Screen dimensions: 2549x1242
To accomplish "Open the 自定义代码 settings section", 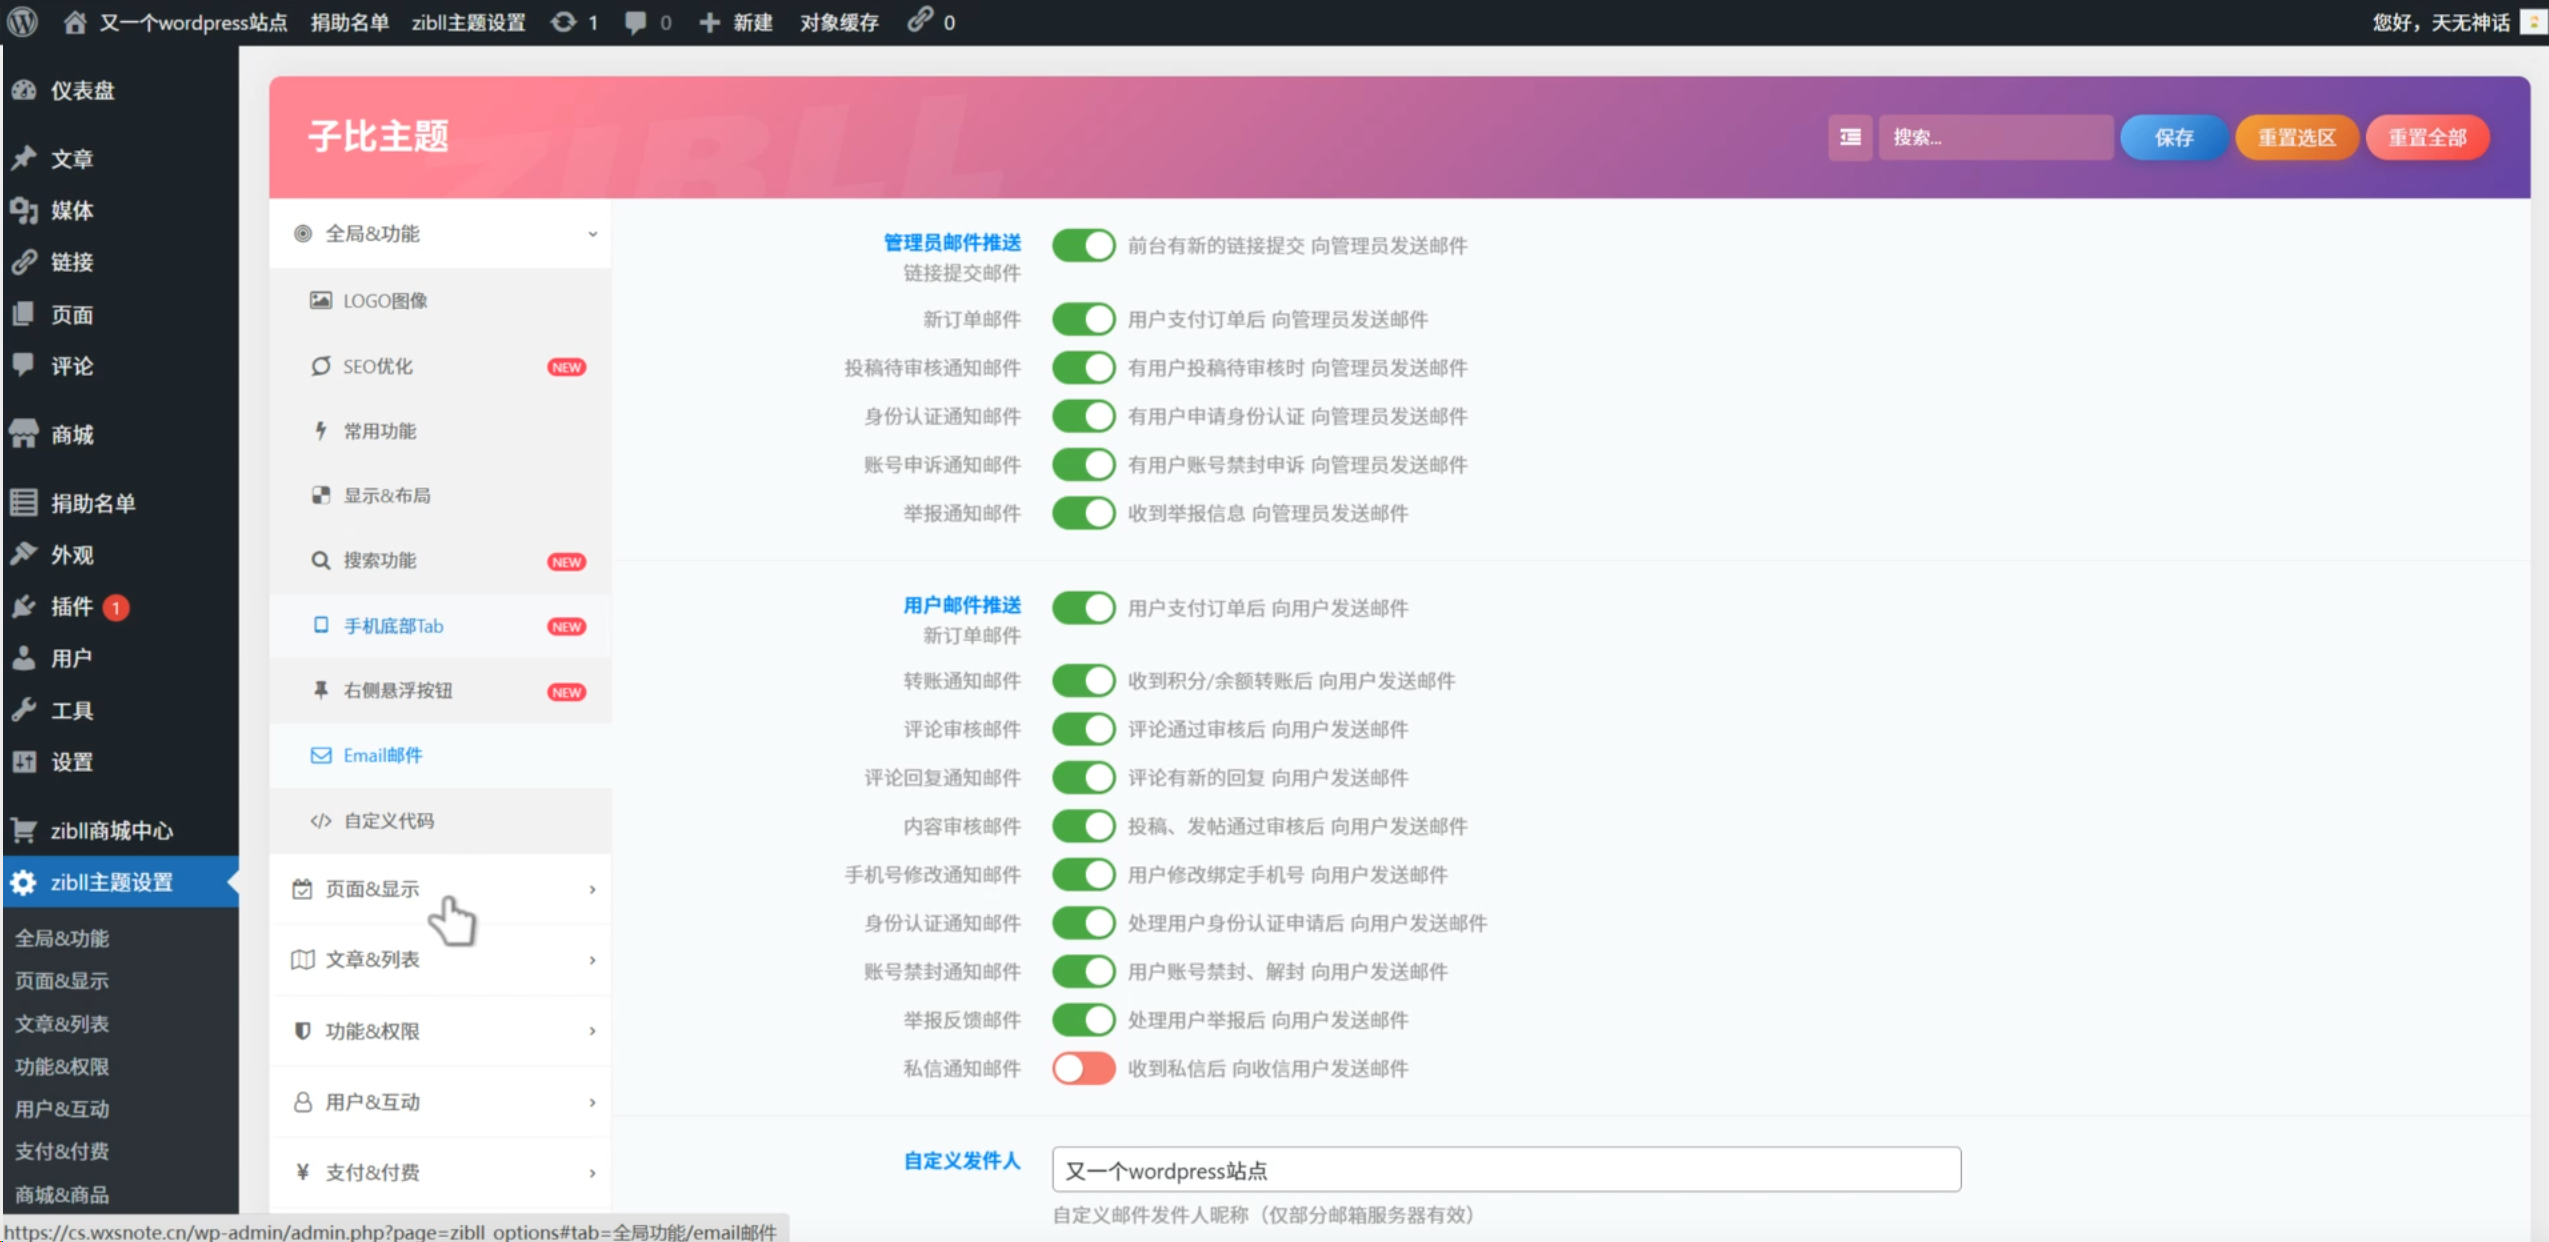I will pos(389,820).
